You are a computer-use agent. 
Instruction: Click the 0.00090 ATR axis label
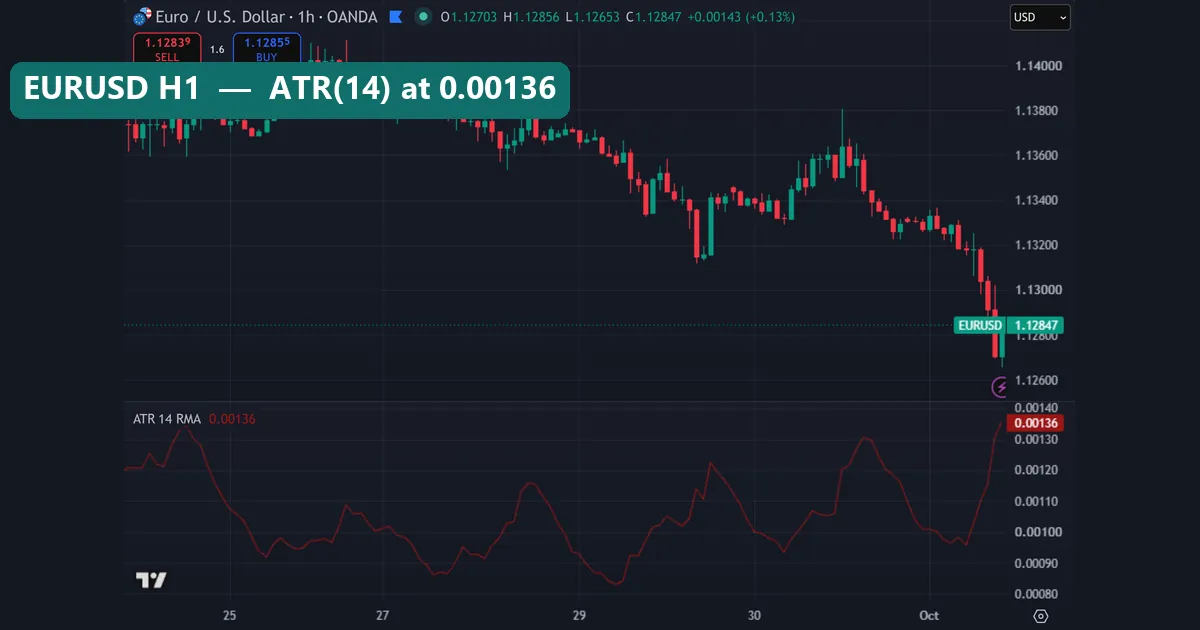(1037, 563)
